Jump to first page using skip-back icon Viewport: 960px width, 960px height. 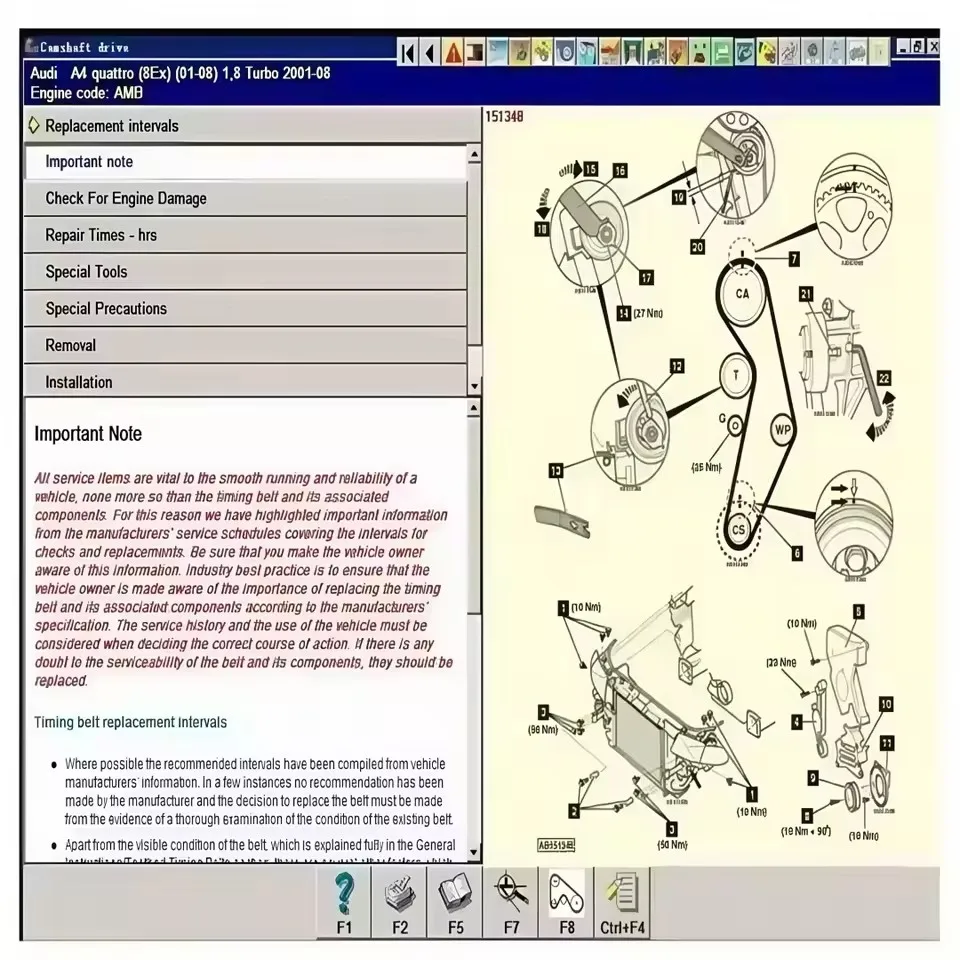[x=408, y=53]
